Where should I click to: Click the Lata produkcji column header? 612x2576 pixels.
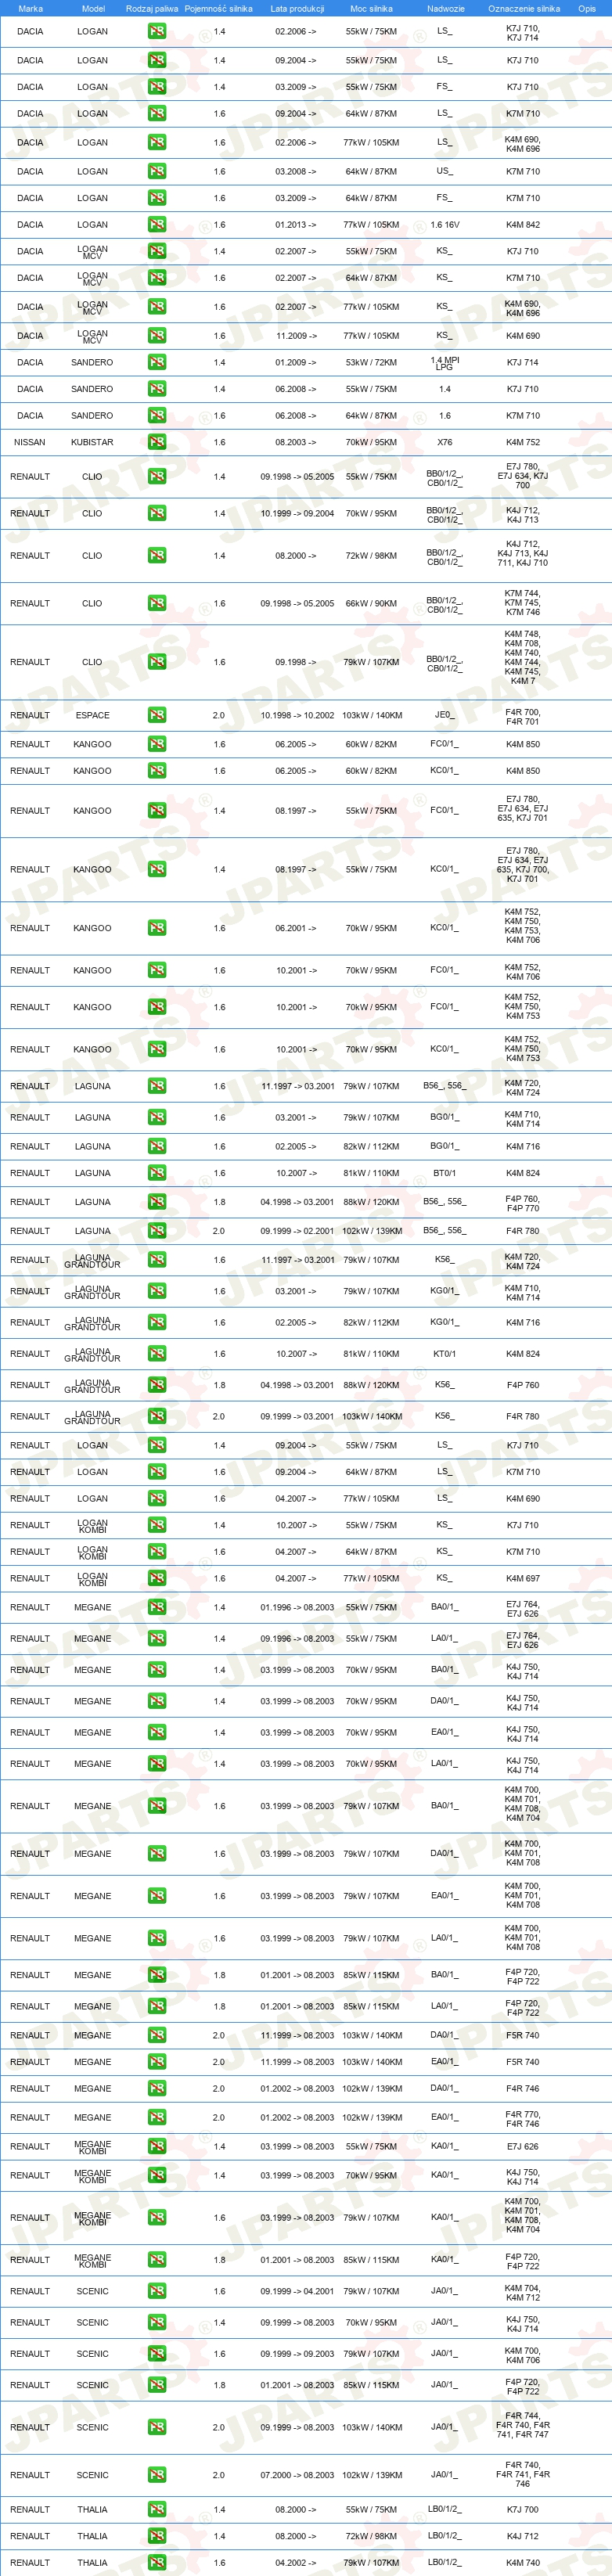[x=297, y=8]
